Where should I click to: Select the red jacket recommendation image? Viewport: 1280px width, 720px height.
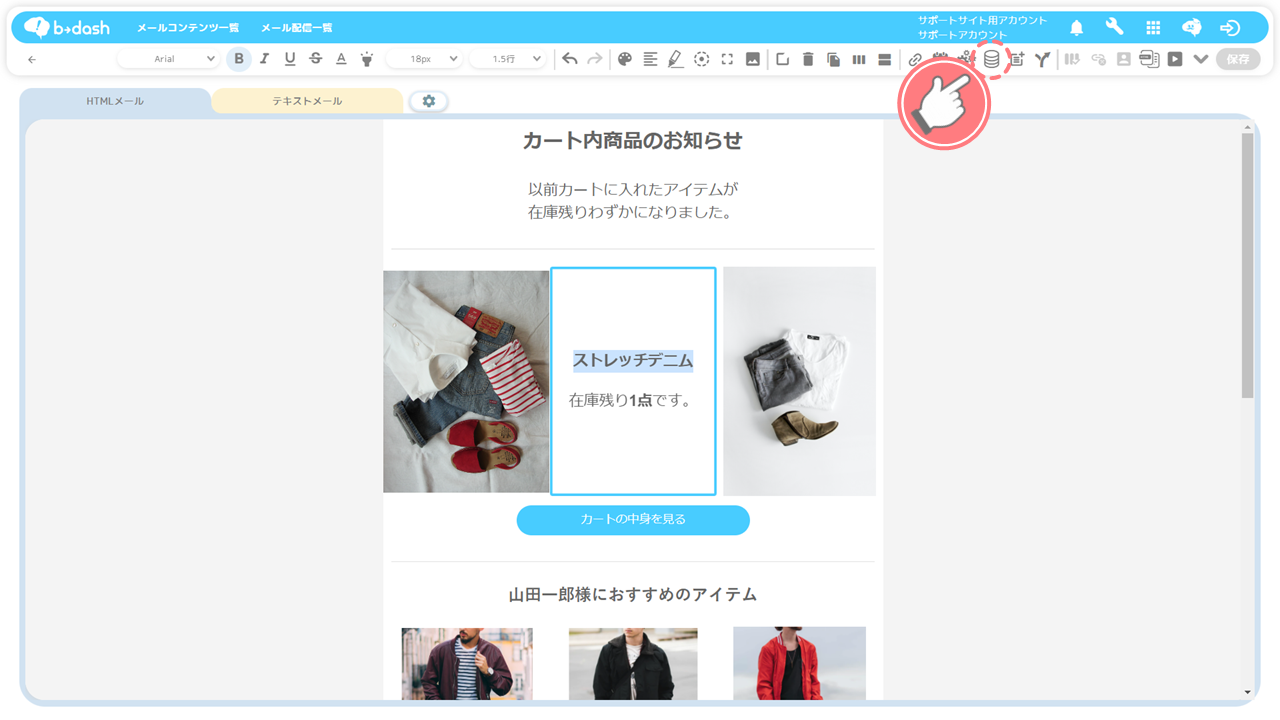(799, 664)
